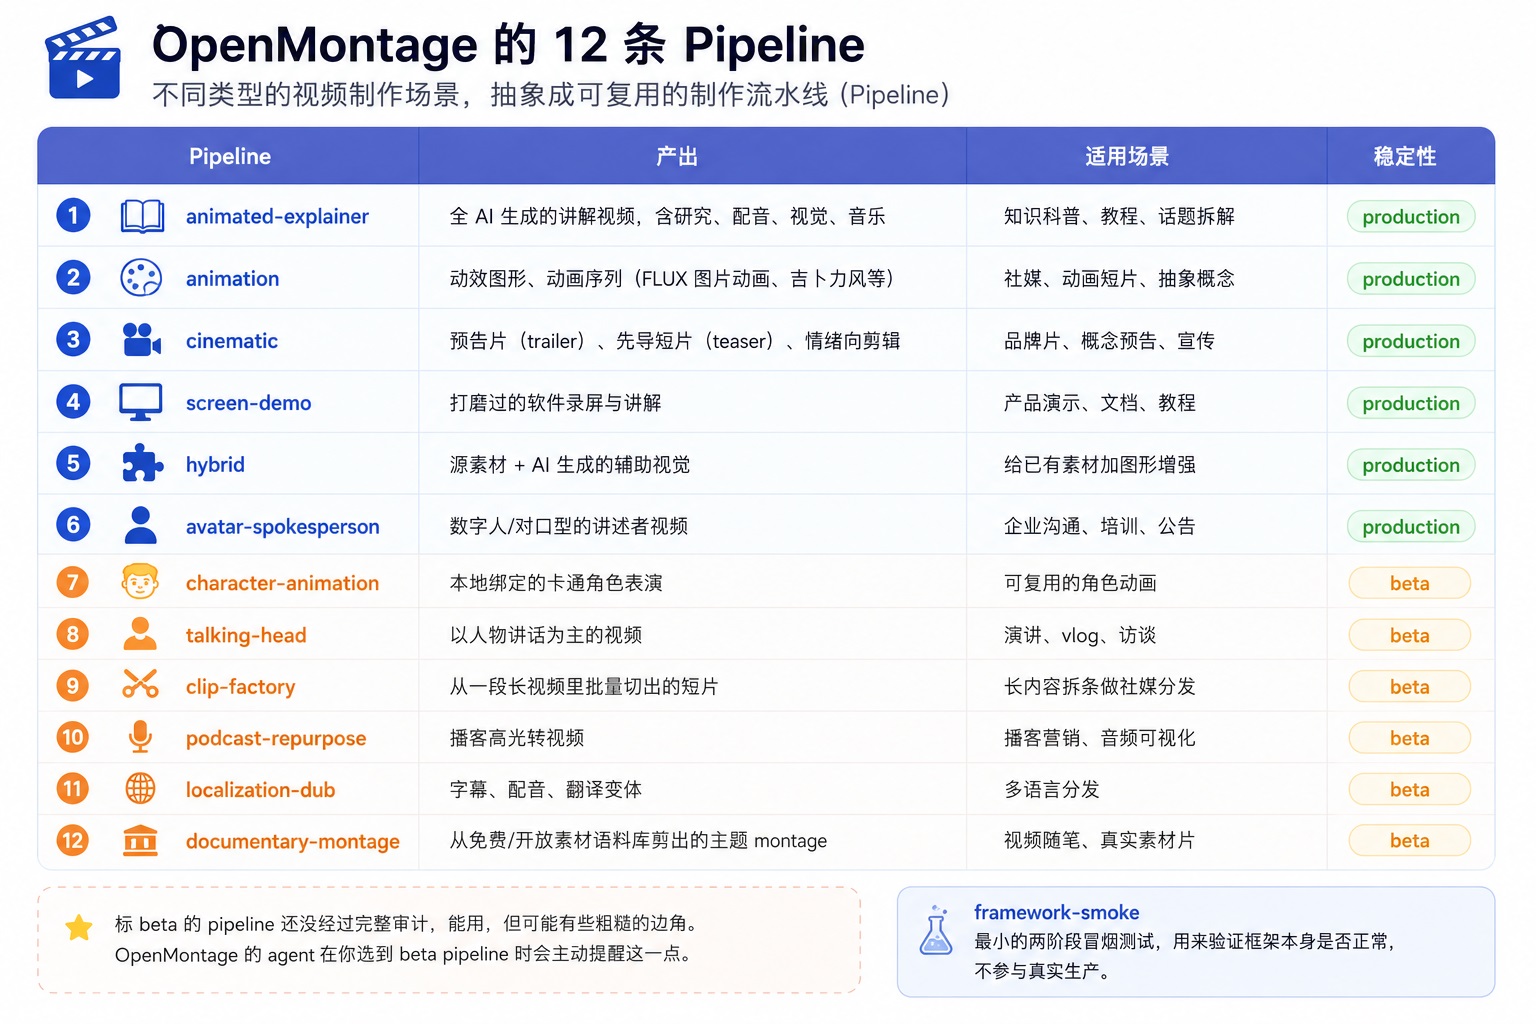Select the talking-head pipeline name
Viewport: 1536px width, 1024px height.
[x=246, y=635]
